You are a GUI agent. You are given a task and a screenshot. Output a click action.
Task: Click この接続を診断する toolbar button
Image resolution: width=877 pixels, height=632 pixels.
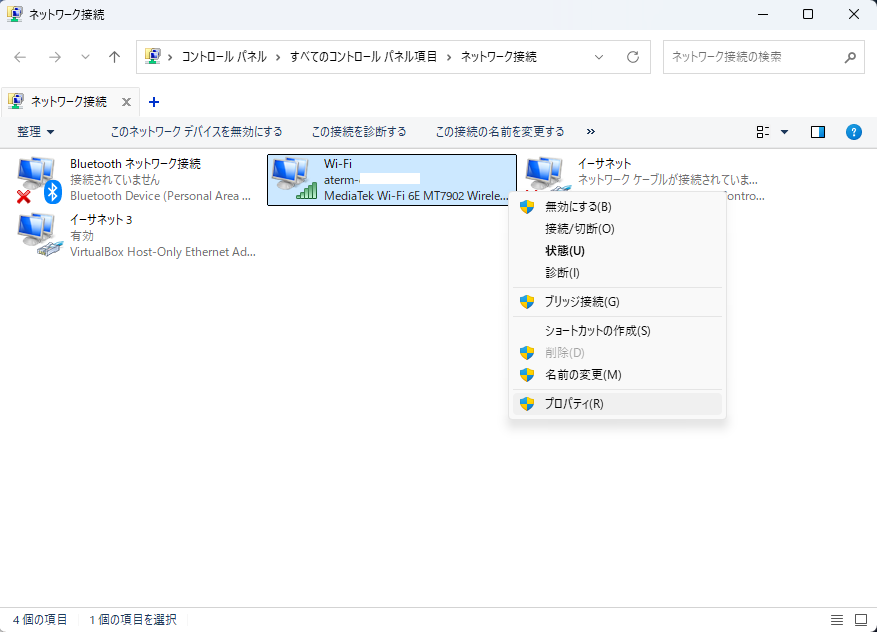tap(358, 132)
